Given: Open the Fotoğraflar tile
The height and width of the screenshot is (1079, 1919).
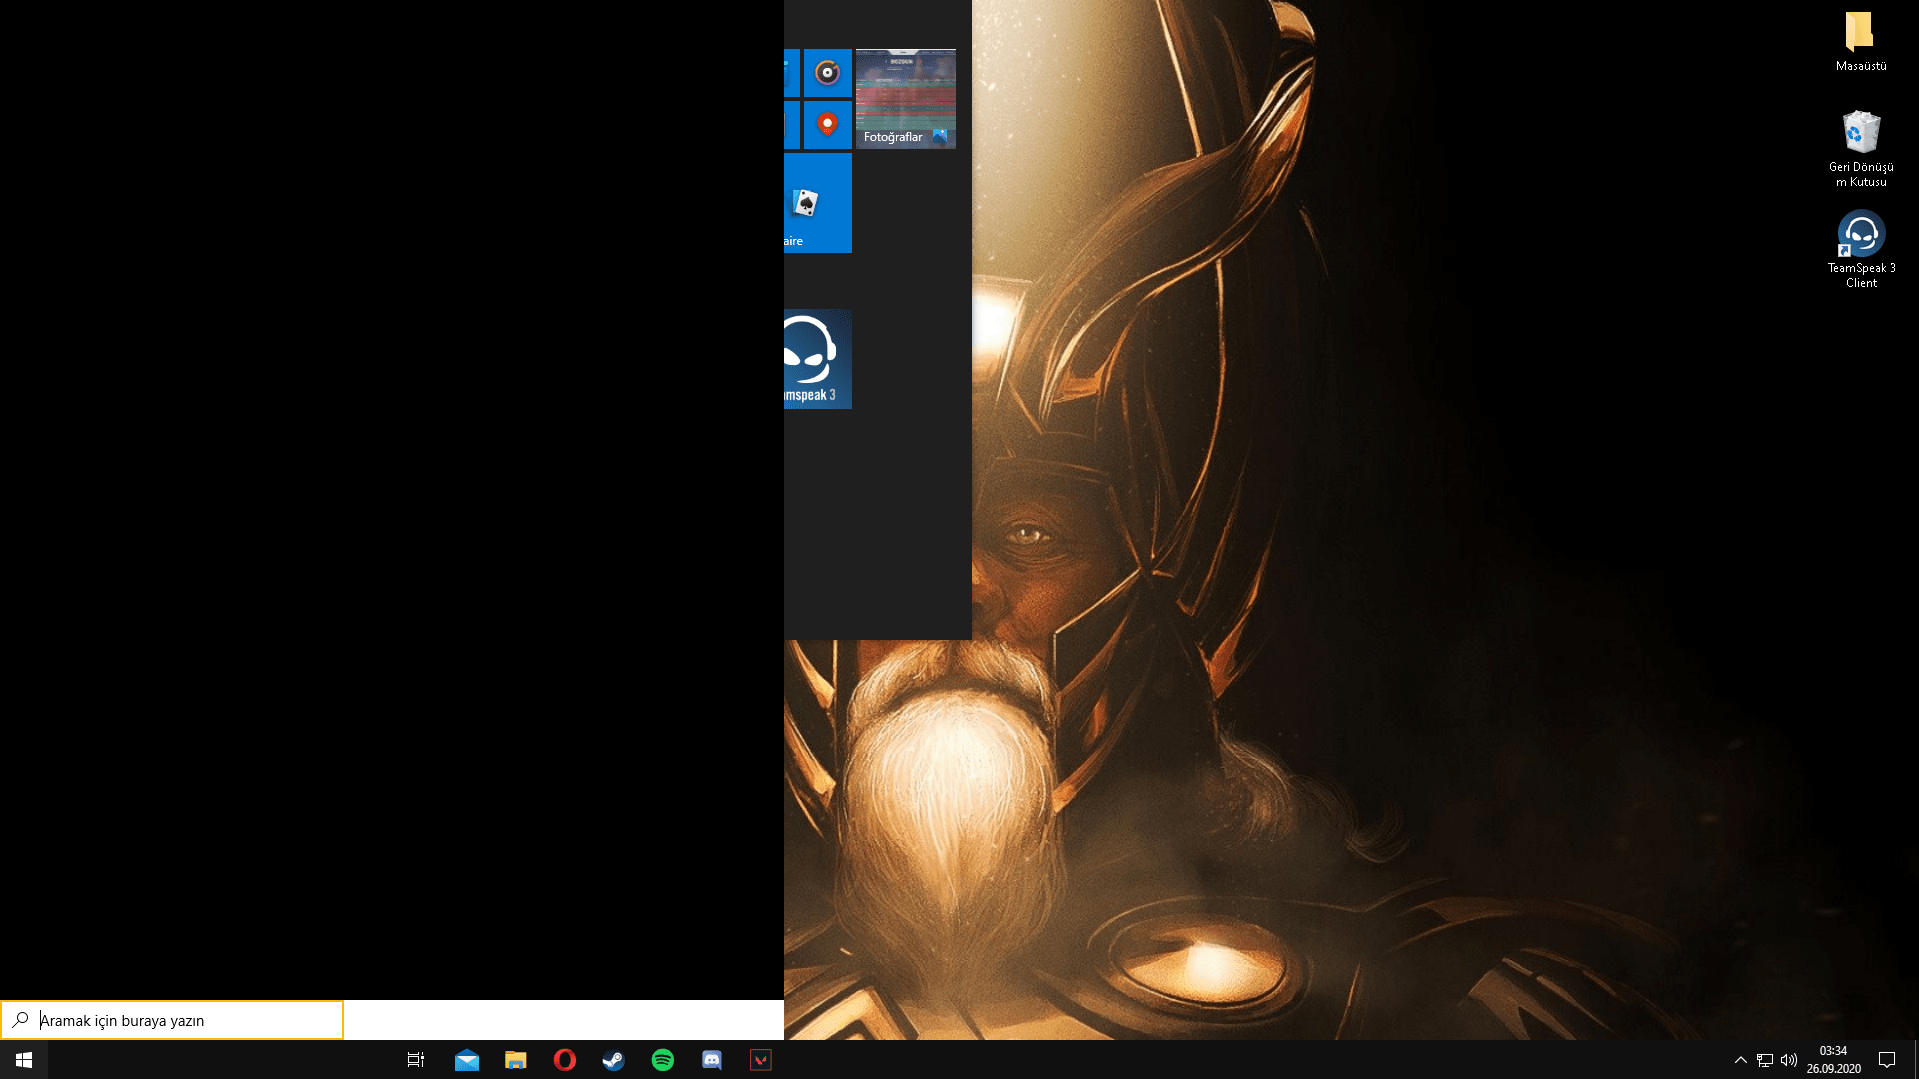Looking at the screenshot, I should tap(905, 97).
